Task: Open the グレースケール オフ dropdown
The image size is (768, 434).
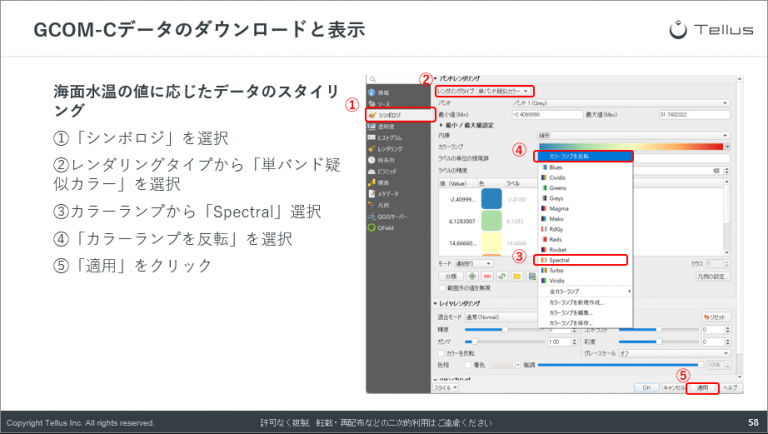Action: [x=674, y=353]
